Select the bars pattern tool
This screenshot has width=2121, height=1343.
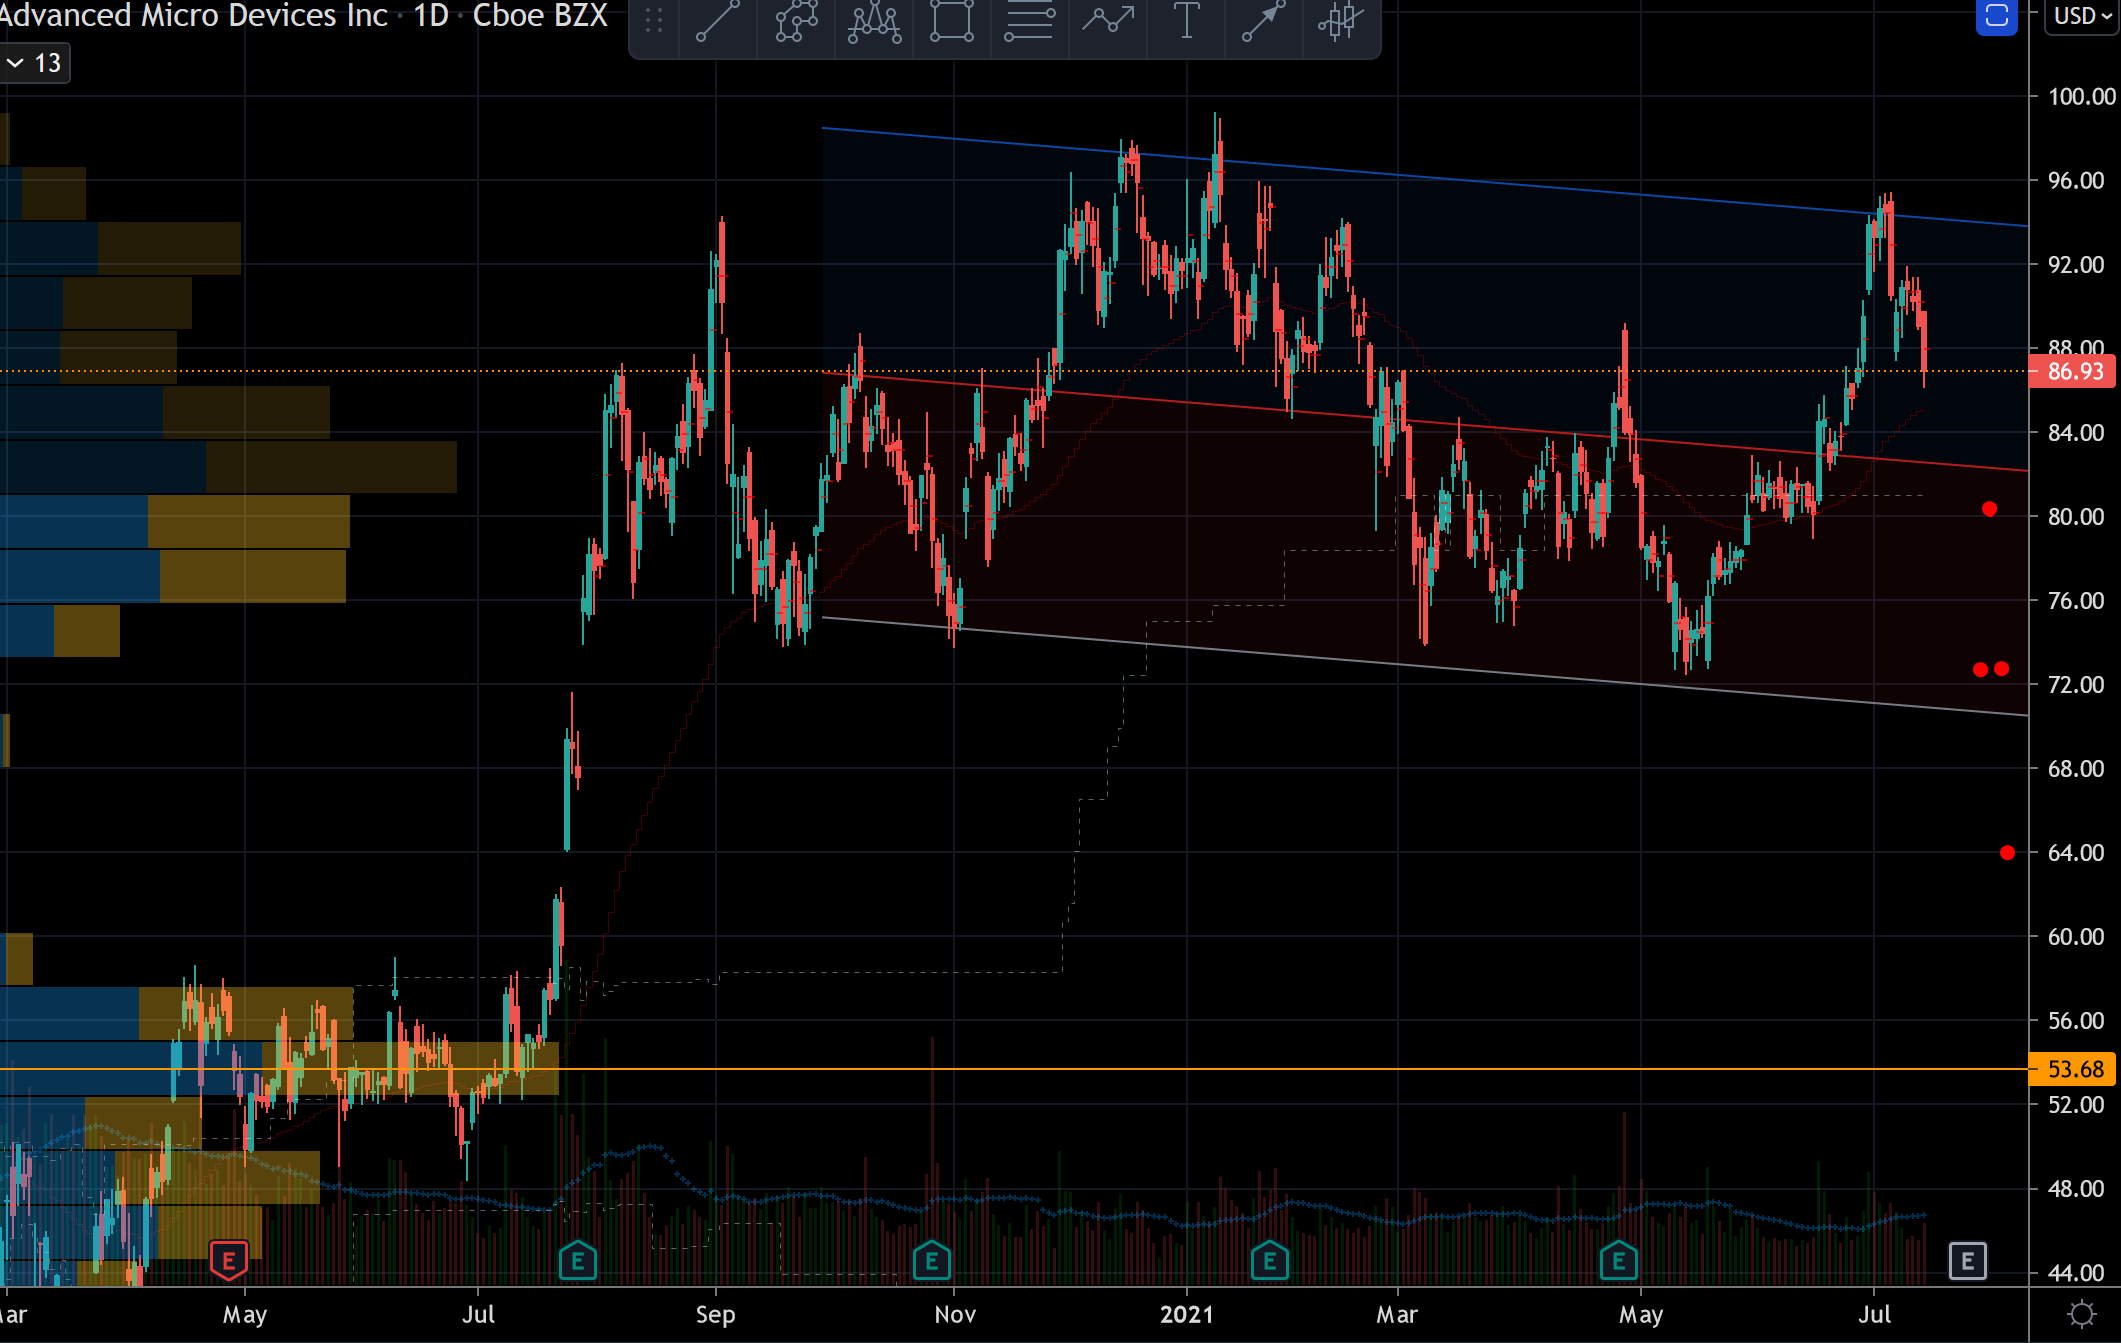(x=1340, y=21)
